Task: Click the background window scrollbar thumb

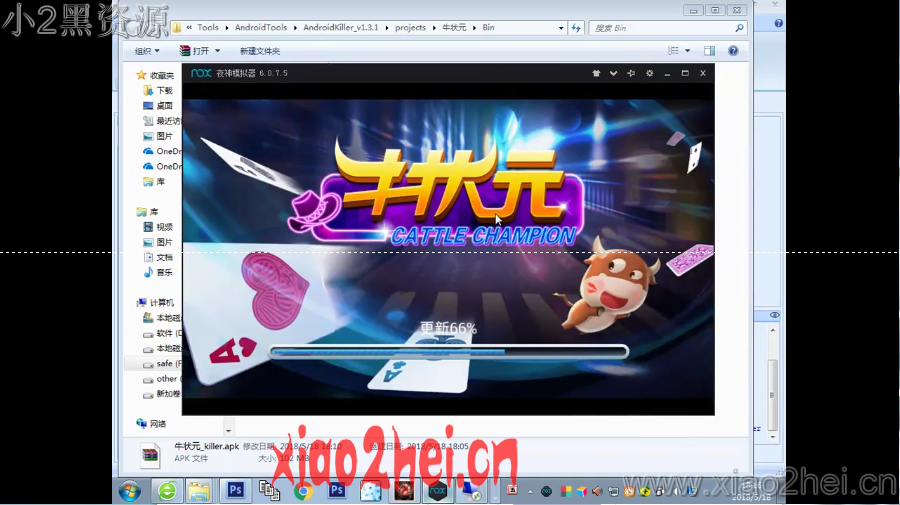Action: click(773, 394)
